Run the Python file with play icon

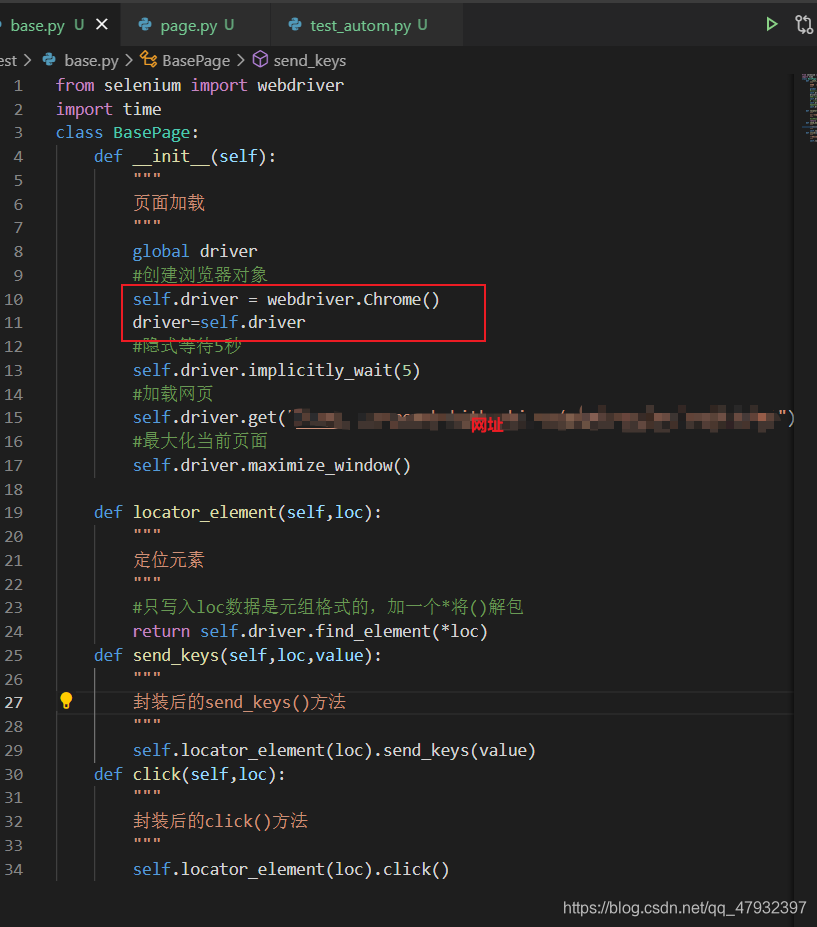771,24
